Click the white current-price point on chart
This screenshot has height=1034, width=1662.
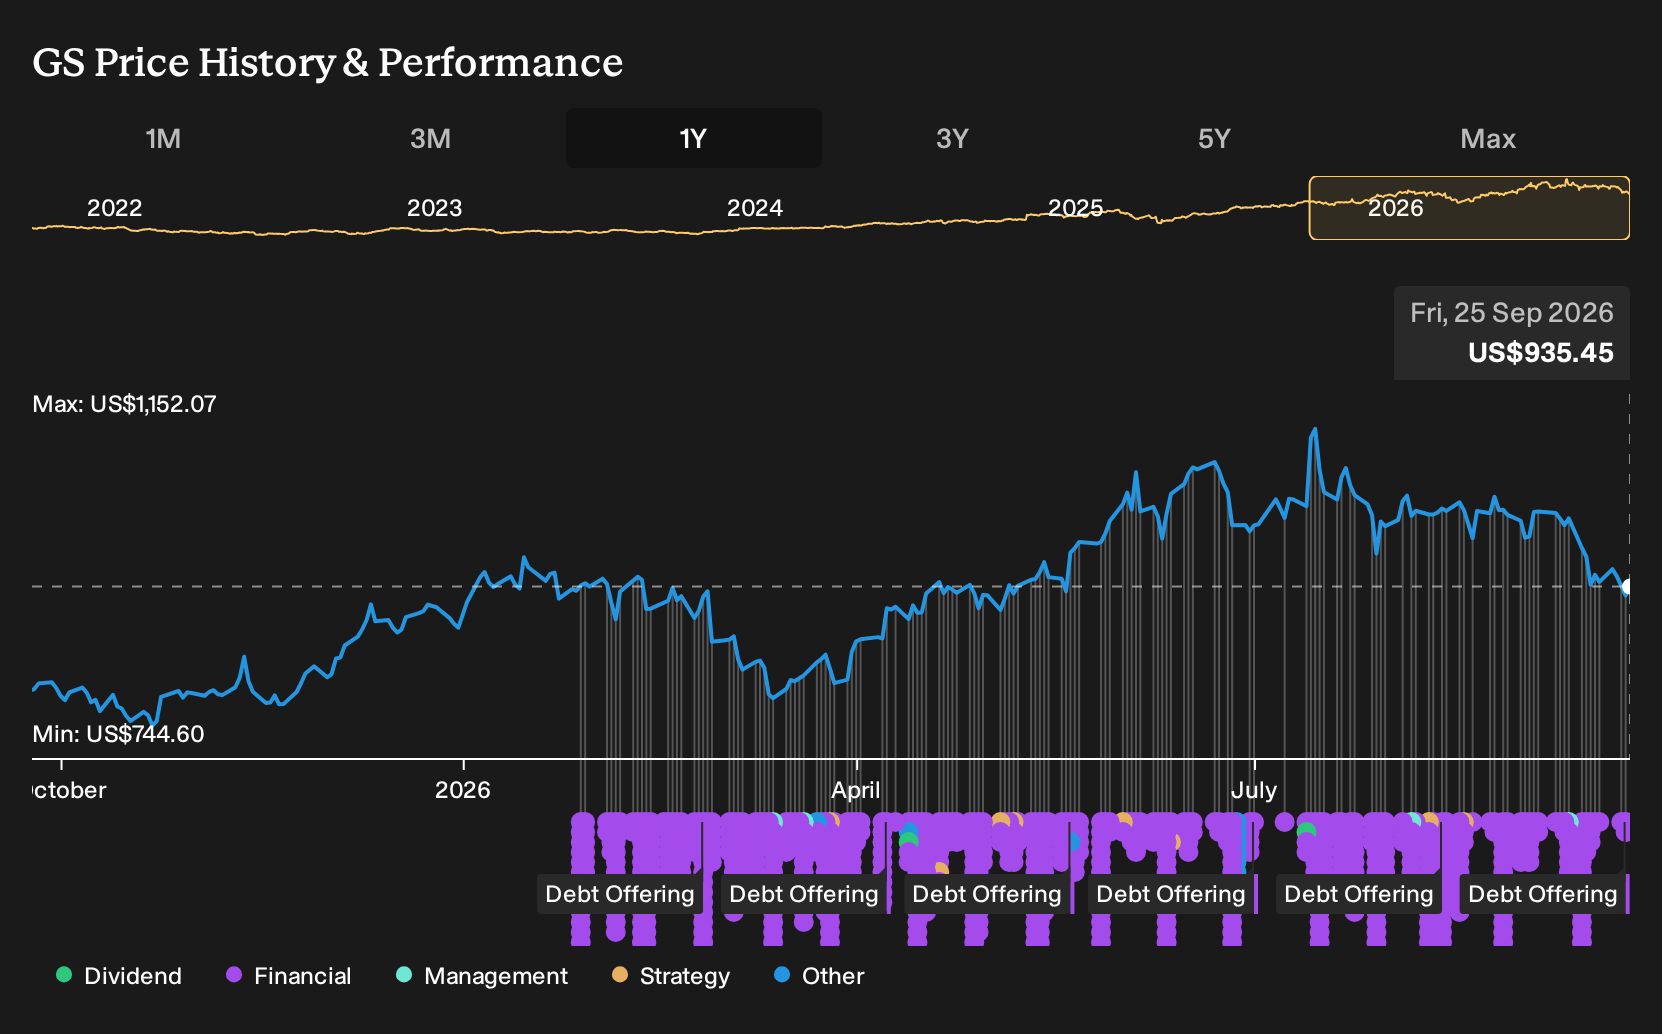1628,587
